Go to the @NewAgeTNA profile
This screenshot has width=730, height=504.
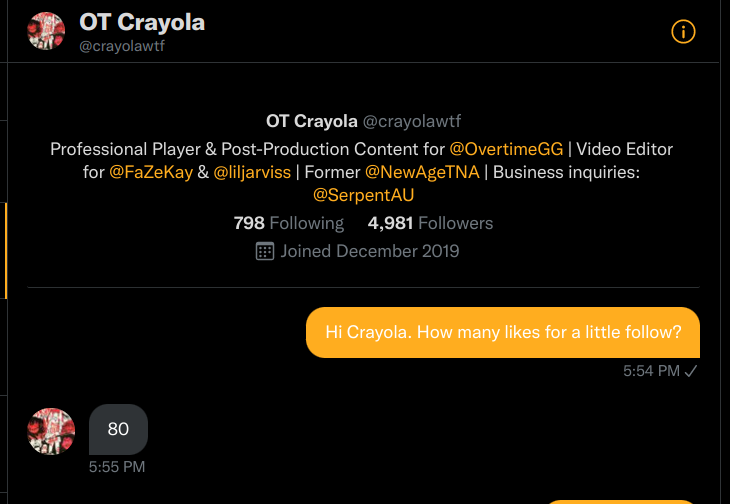pos(422,172)
